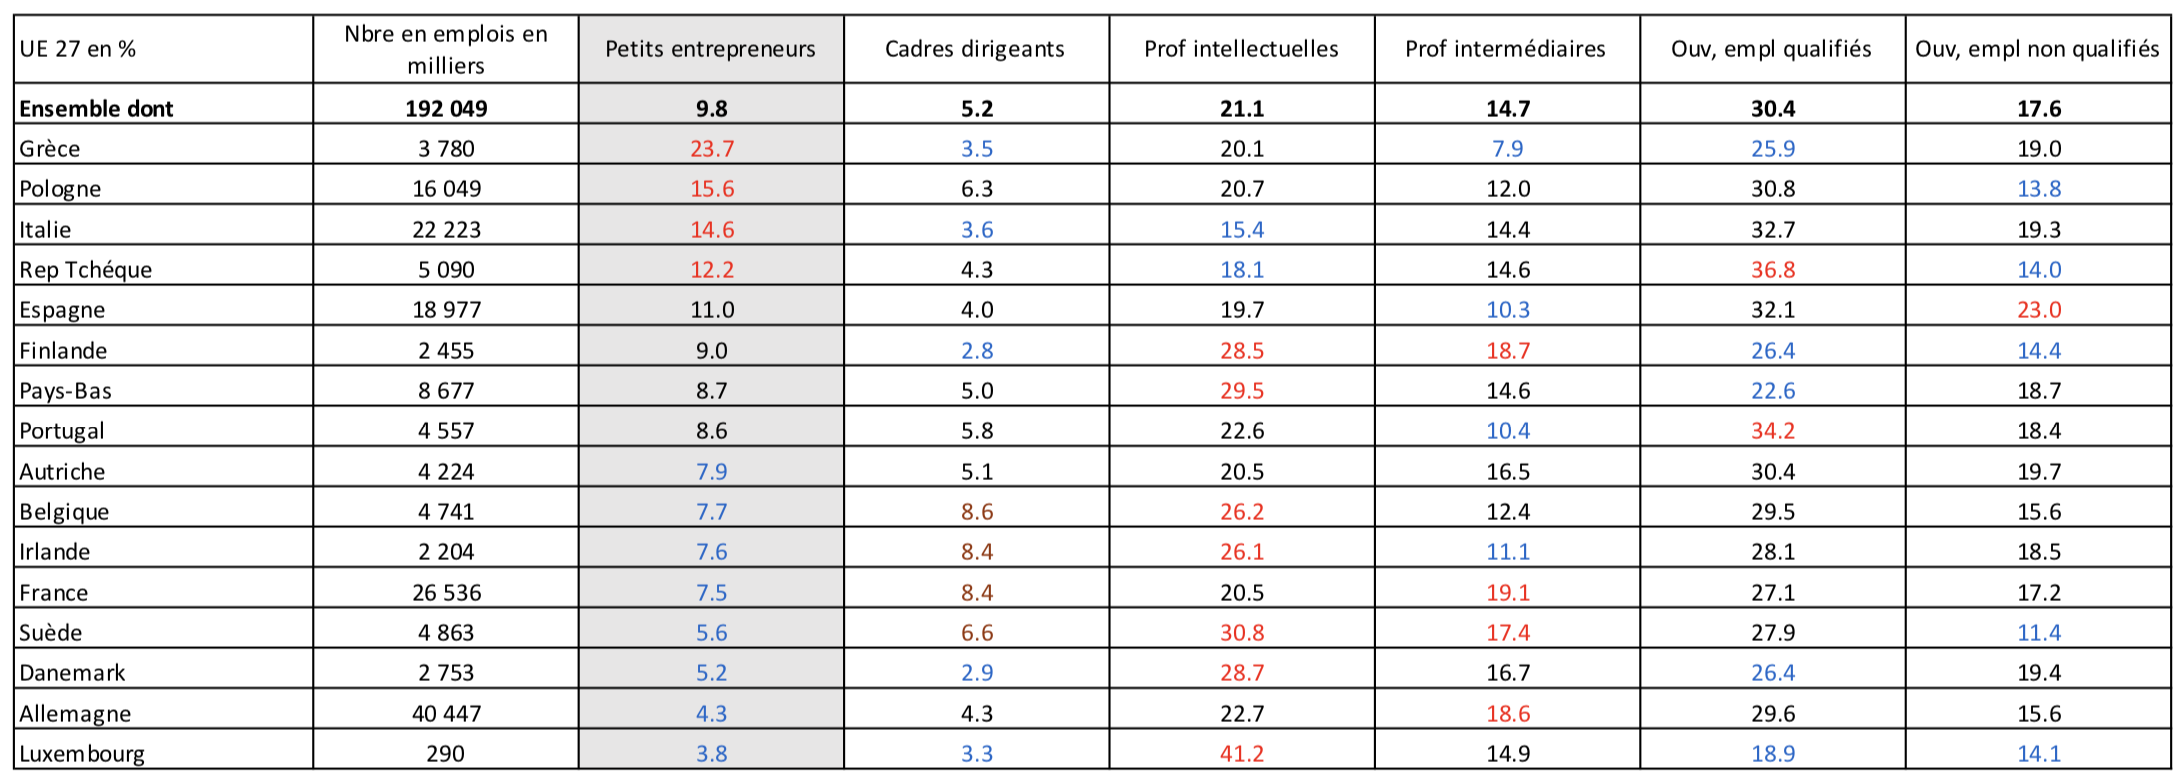Click the Ensemble dont row label
Image resolution: width=2184 pixels, height=780 pixels.
(x=97, y=109)
